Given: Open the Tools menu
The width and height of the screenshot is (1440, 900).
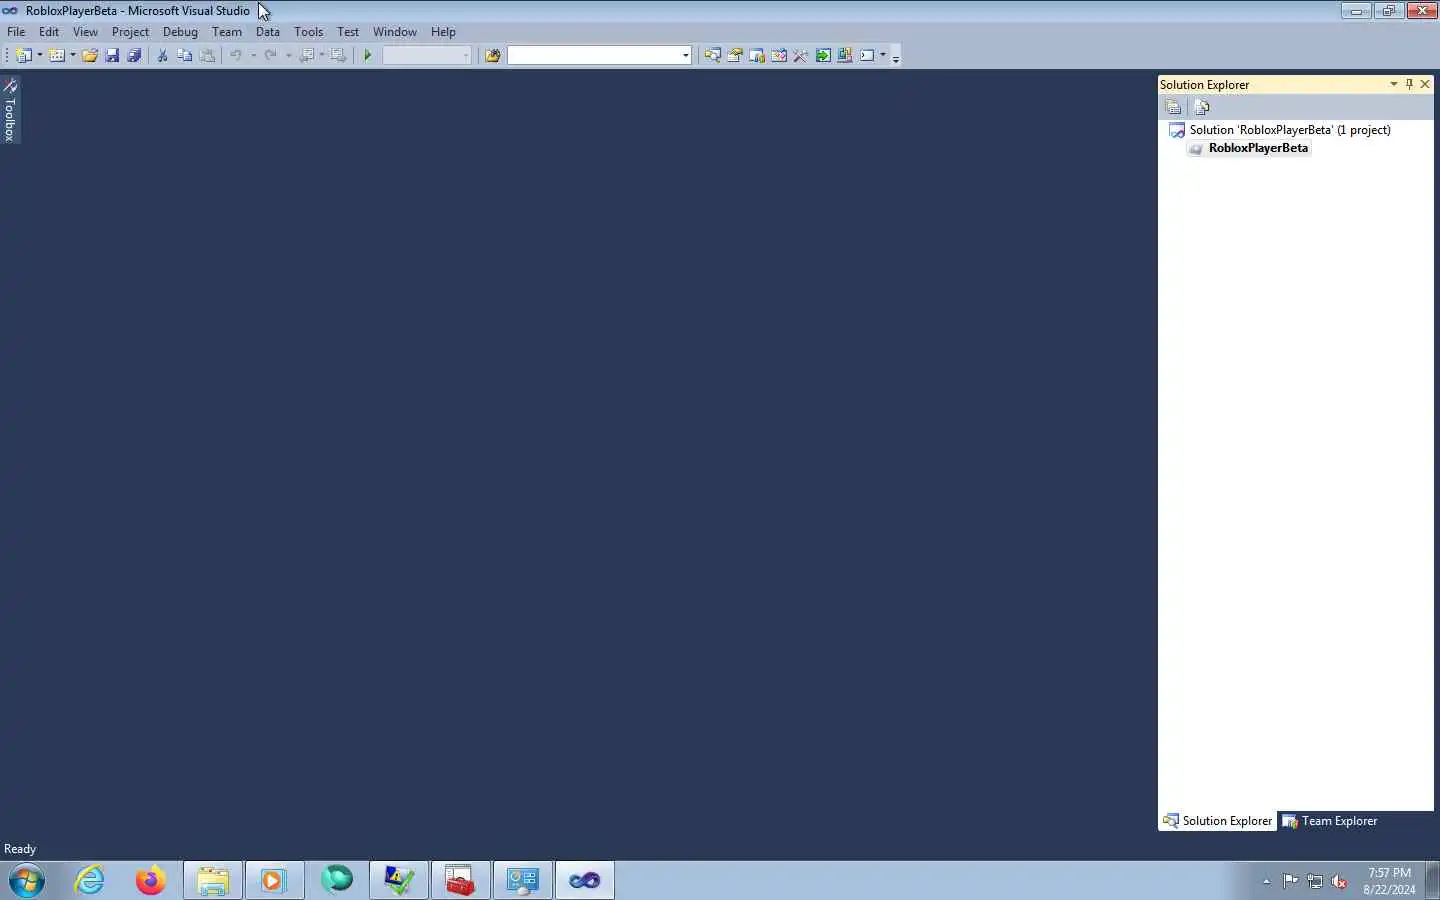Looking at the screenshot, I should 308,32.
